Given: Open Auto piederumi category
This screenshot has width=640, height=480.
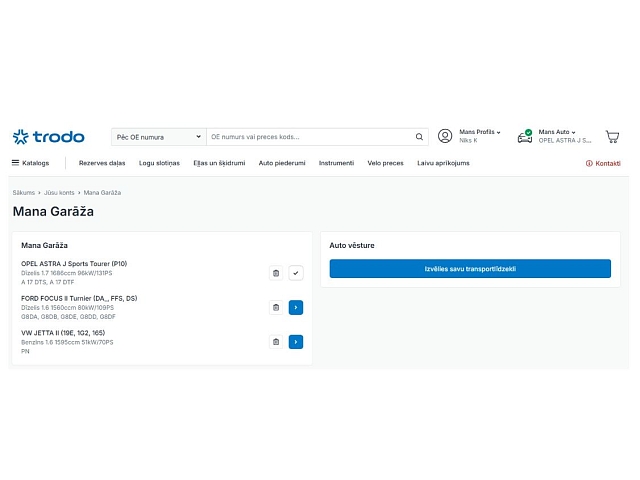Looking at the screenshot, I should pyautogui.click(x=282, y=163).
